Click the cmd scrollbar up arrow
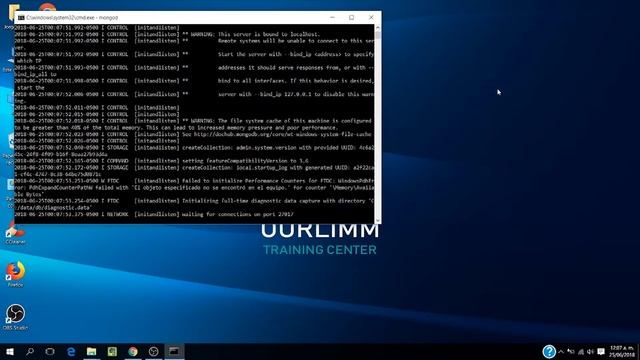 [x=378, y=28]
